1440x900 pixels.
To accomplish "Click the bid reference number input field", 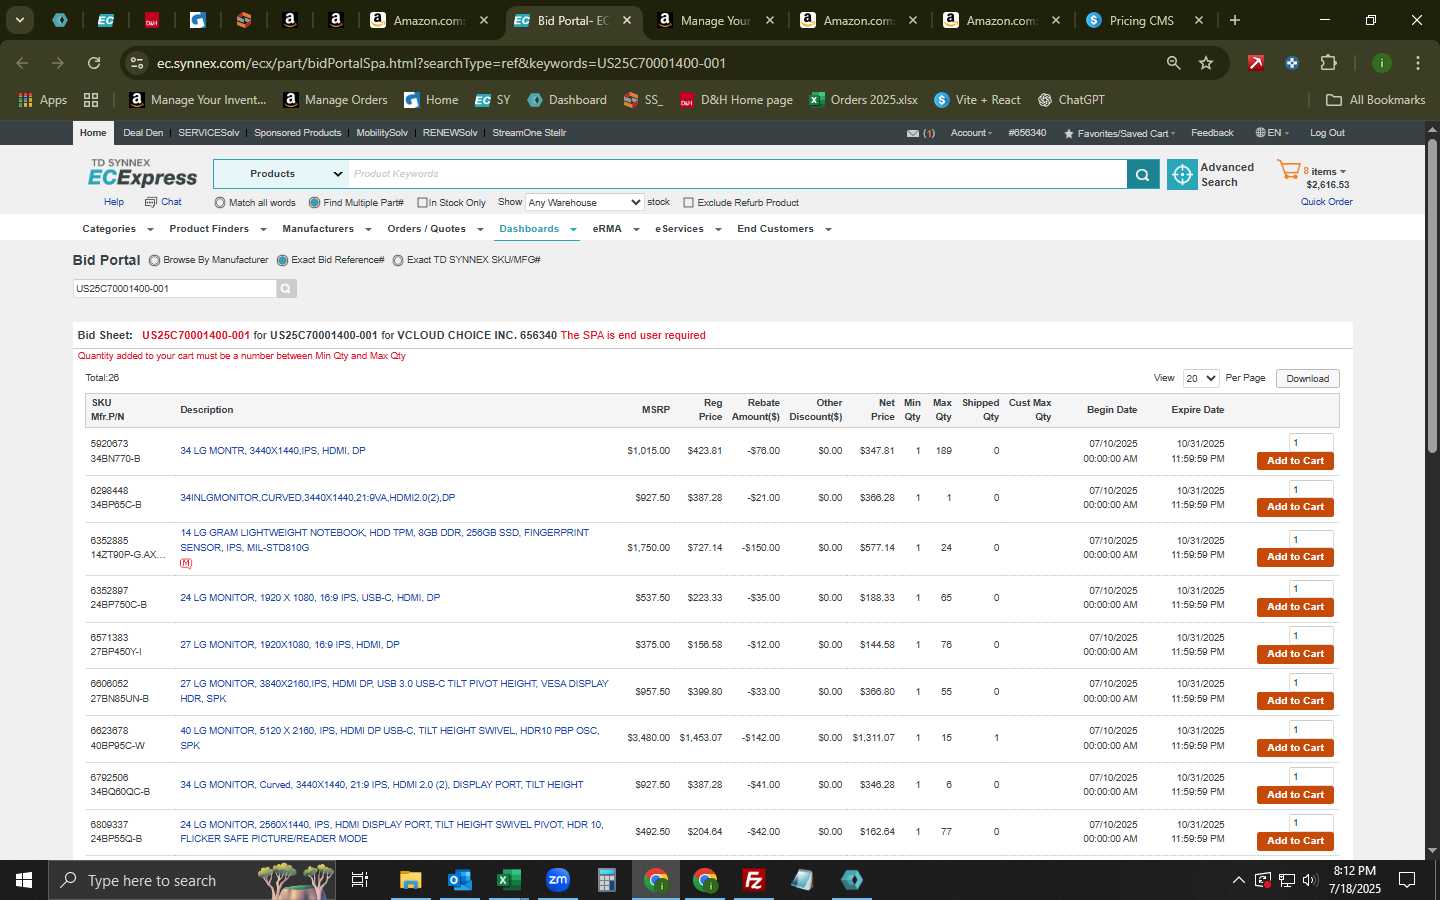I will point(174,288).
